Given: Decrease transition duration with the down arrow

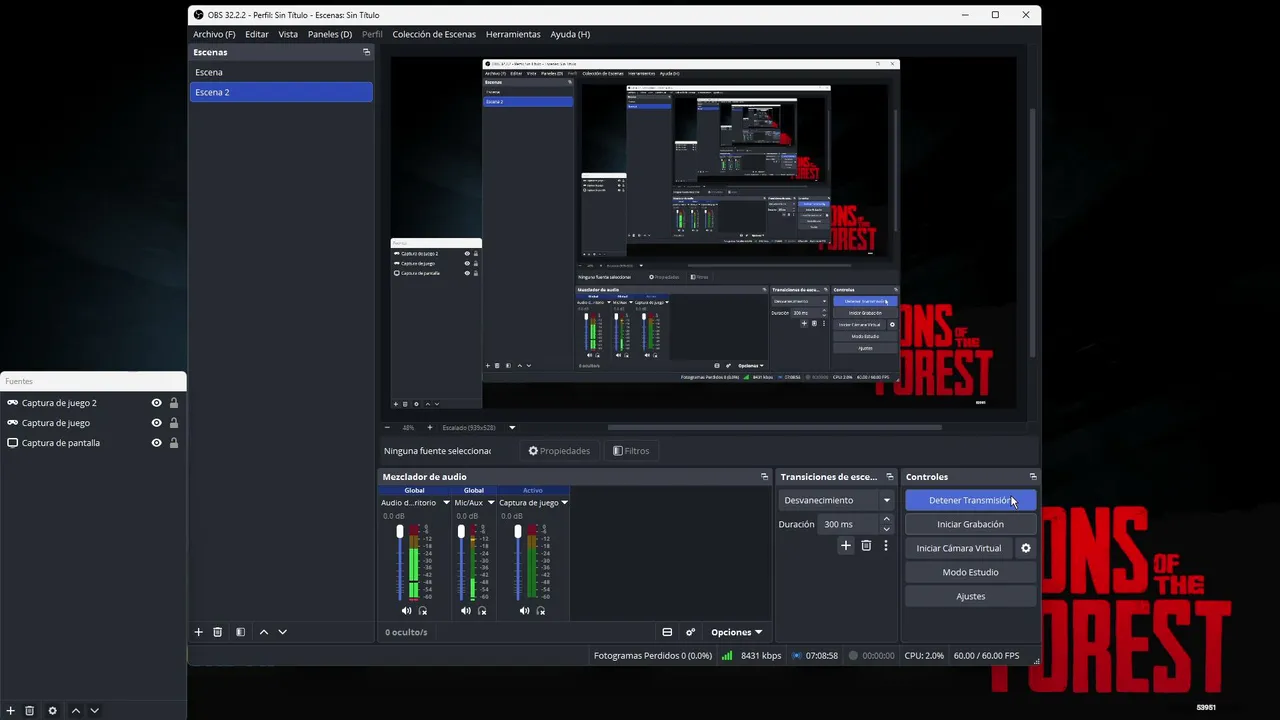Looking at the screenshot, I should pos(886,529).
